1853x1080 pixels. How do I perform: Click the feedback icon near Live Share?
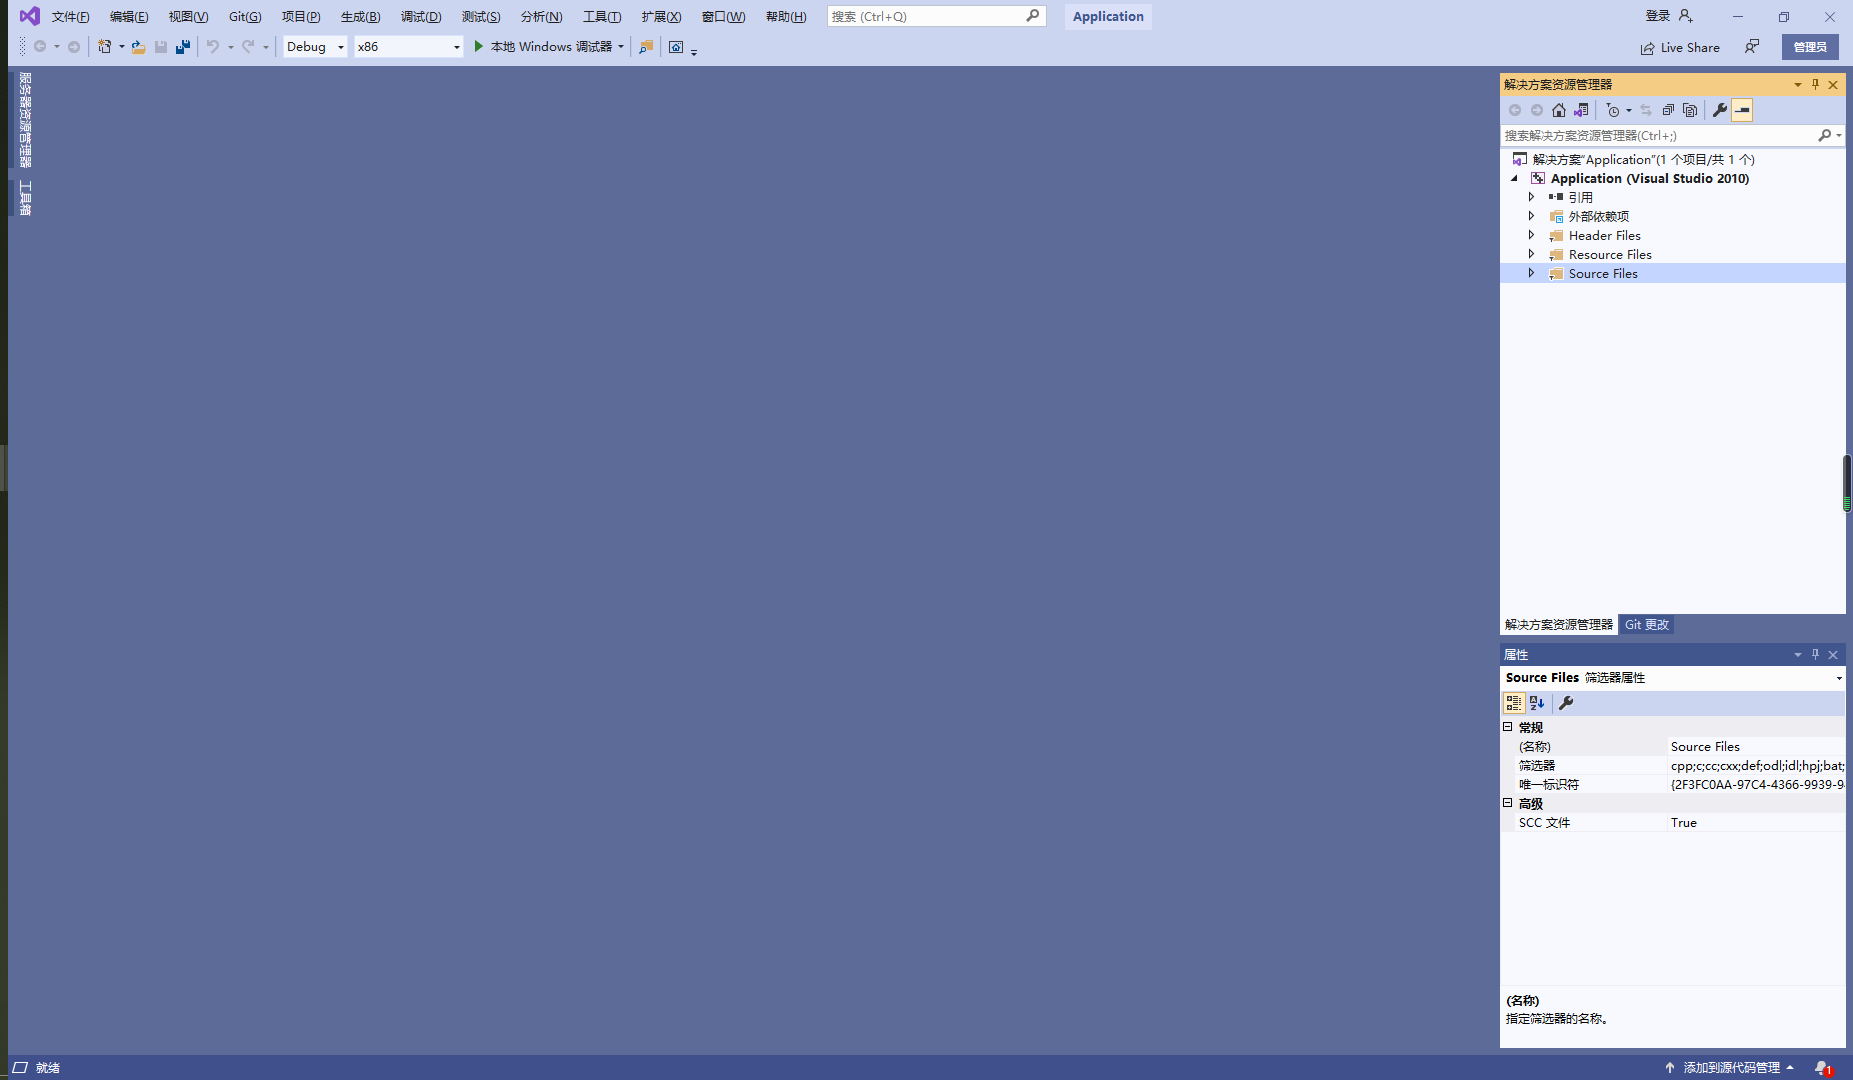click(1752, 47)
